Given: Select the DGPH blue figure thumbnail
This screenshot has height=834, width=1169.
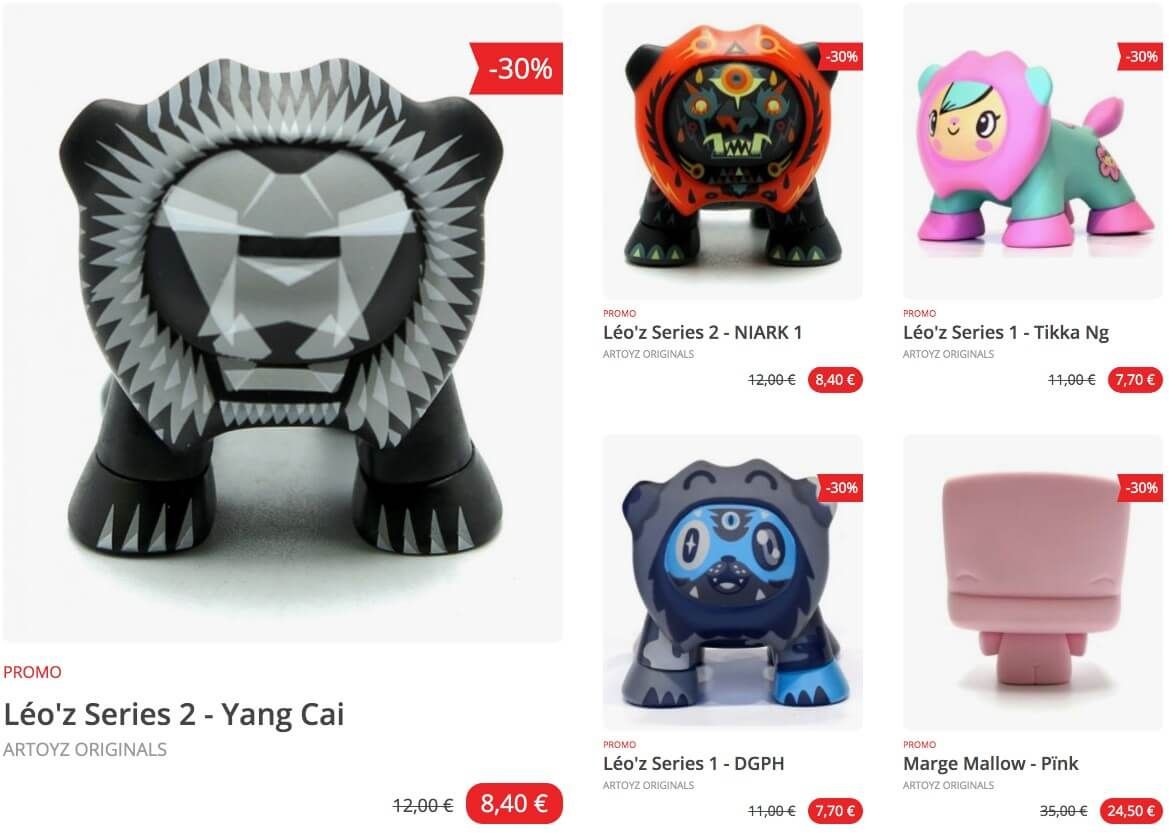Looking at the screenshot, I should point(732,582).
